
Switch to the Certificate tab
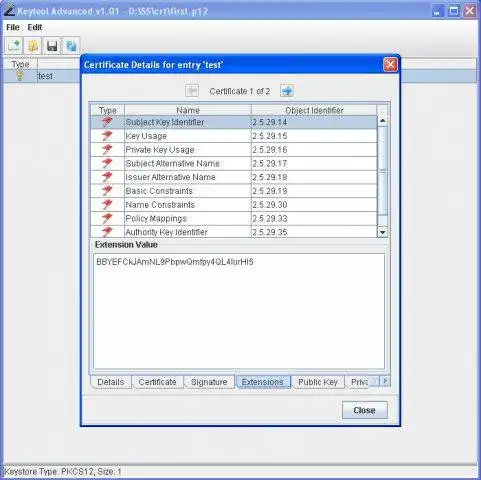point(157,382)
